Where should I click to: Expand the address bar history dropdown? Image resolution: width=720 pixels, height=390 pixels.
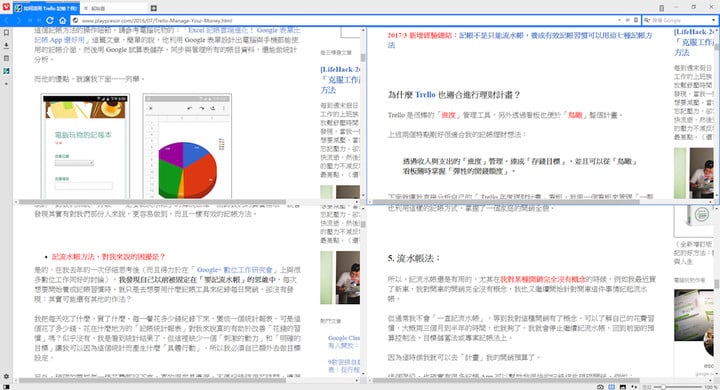tap(619, 20)
